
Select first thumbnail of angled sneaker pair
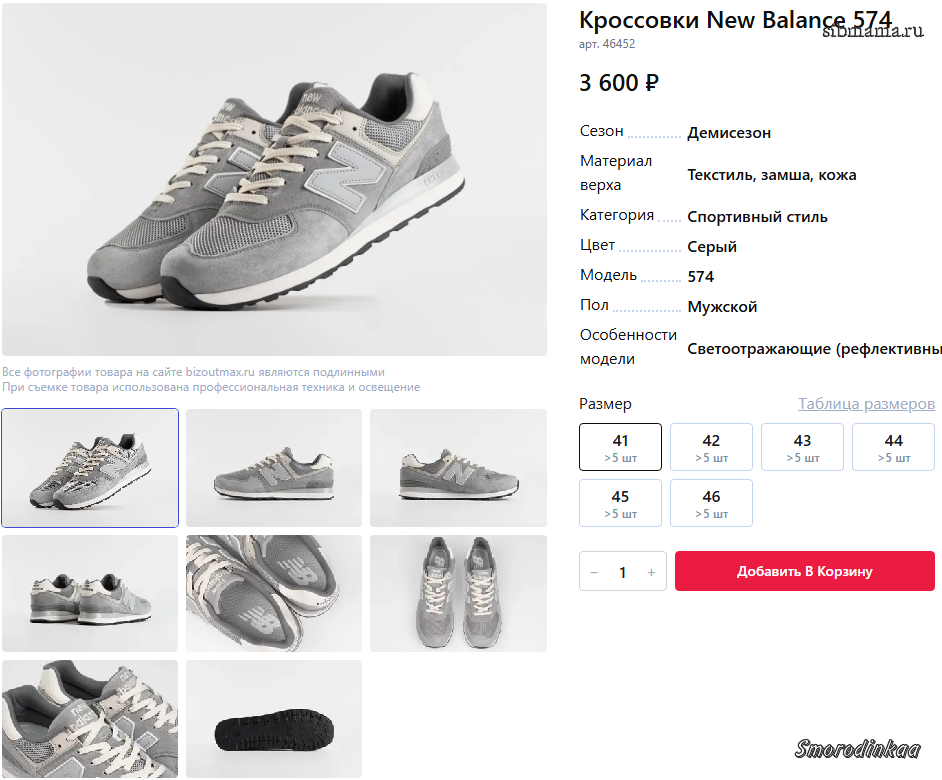coord(90,468)
